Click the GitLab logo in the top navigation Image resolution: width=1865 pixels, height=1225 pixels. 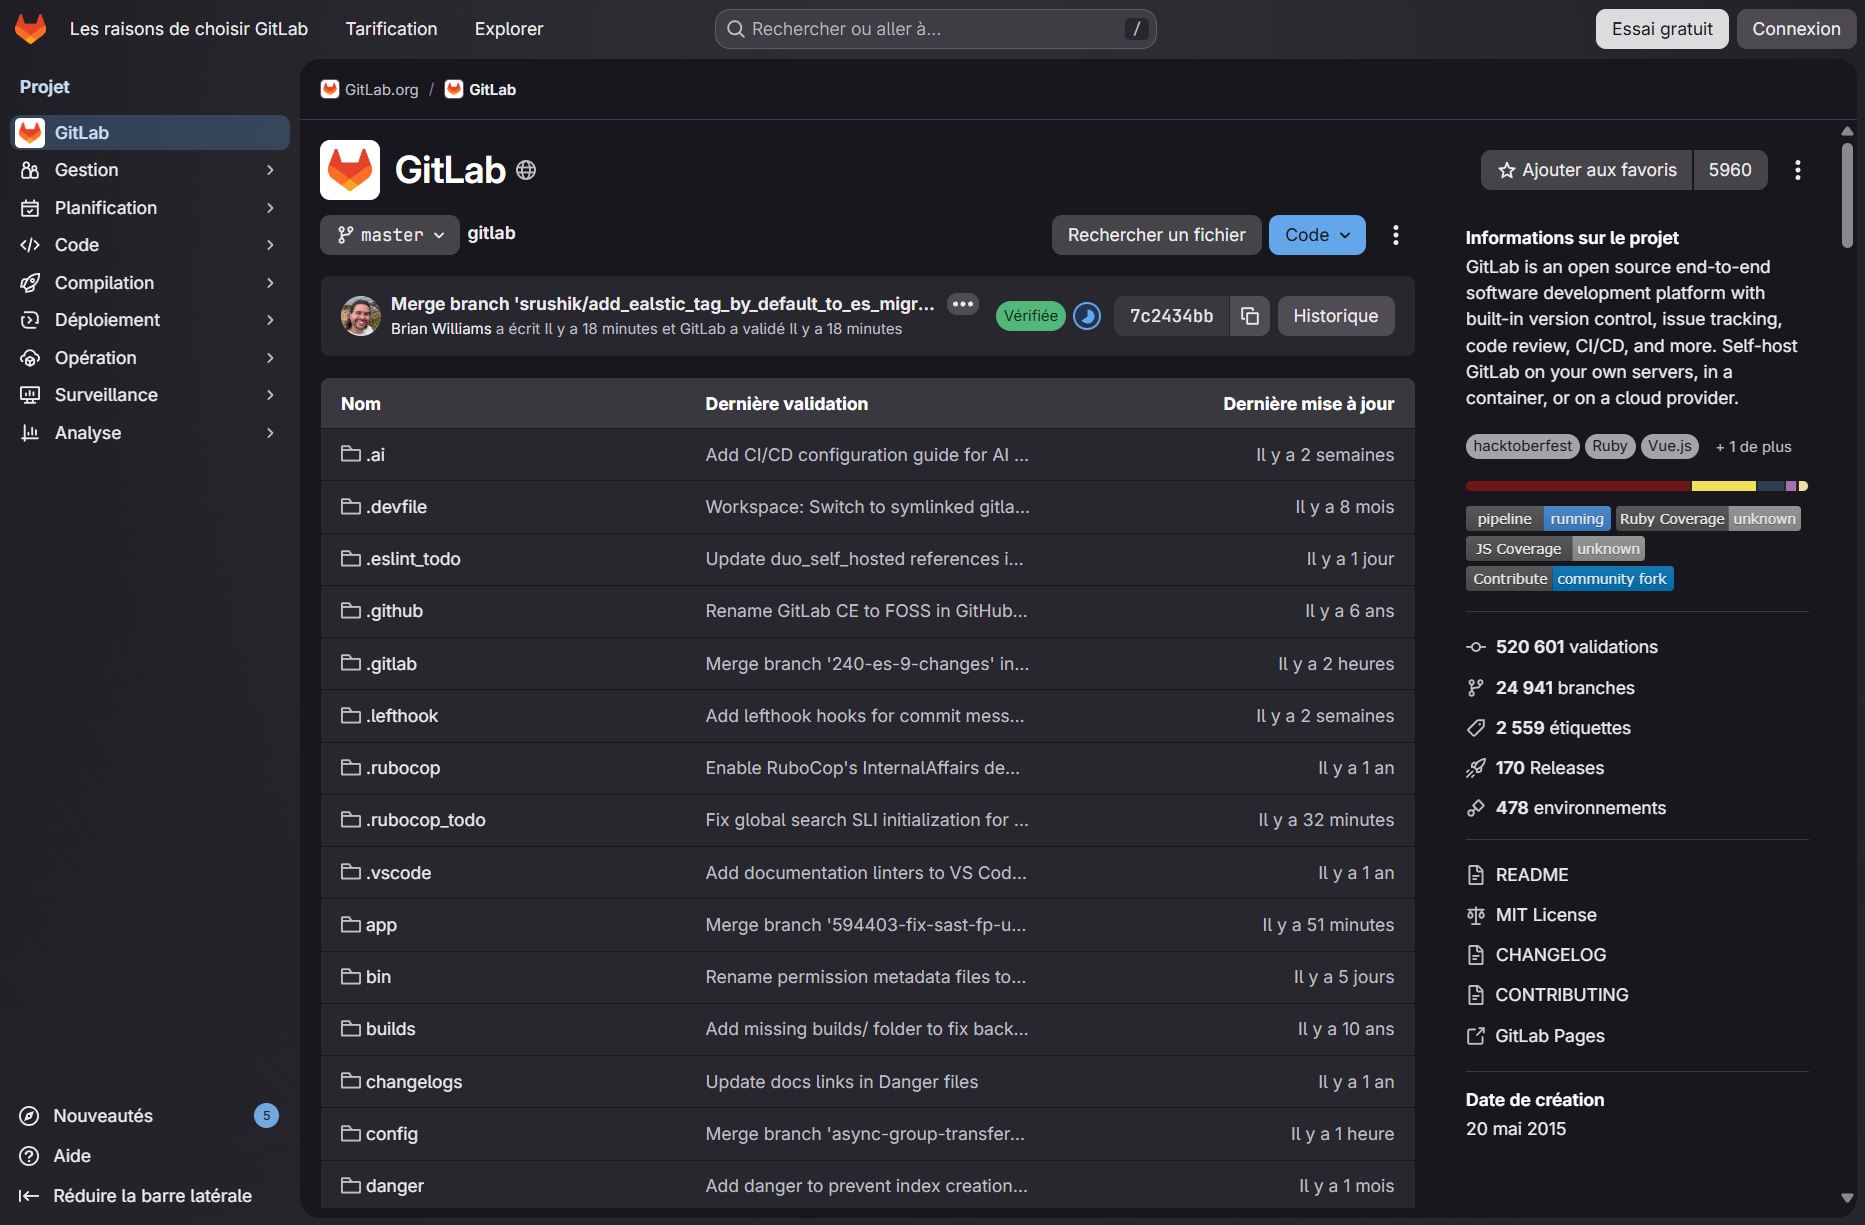pyautogui.click(x=30, y=28)
